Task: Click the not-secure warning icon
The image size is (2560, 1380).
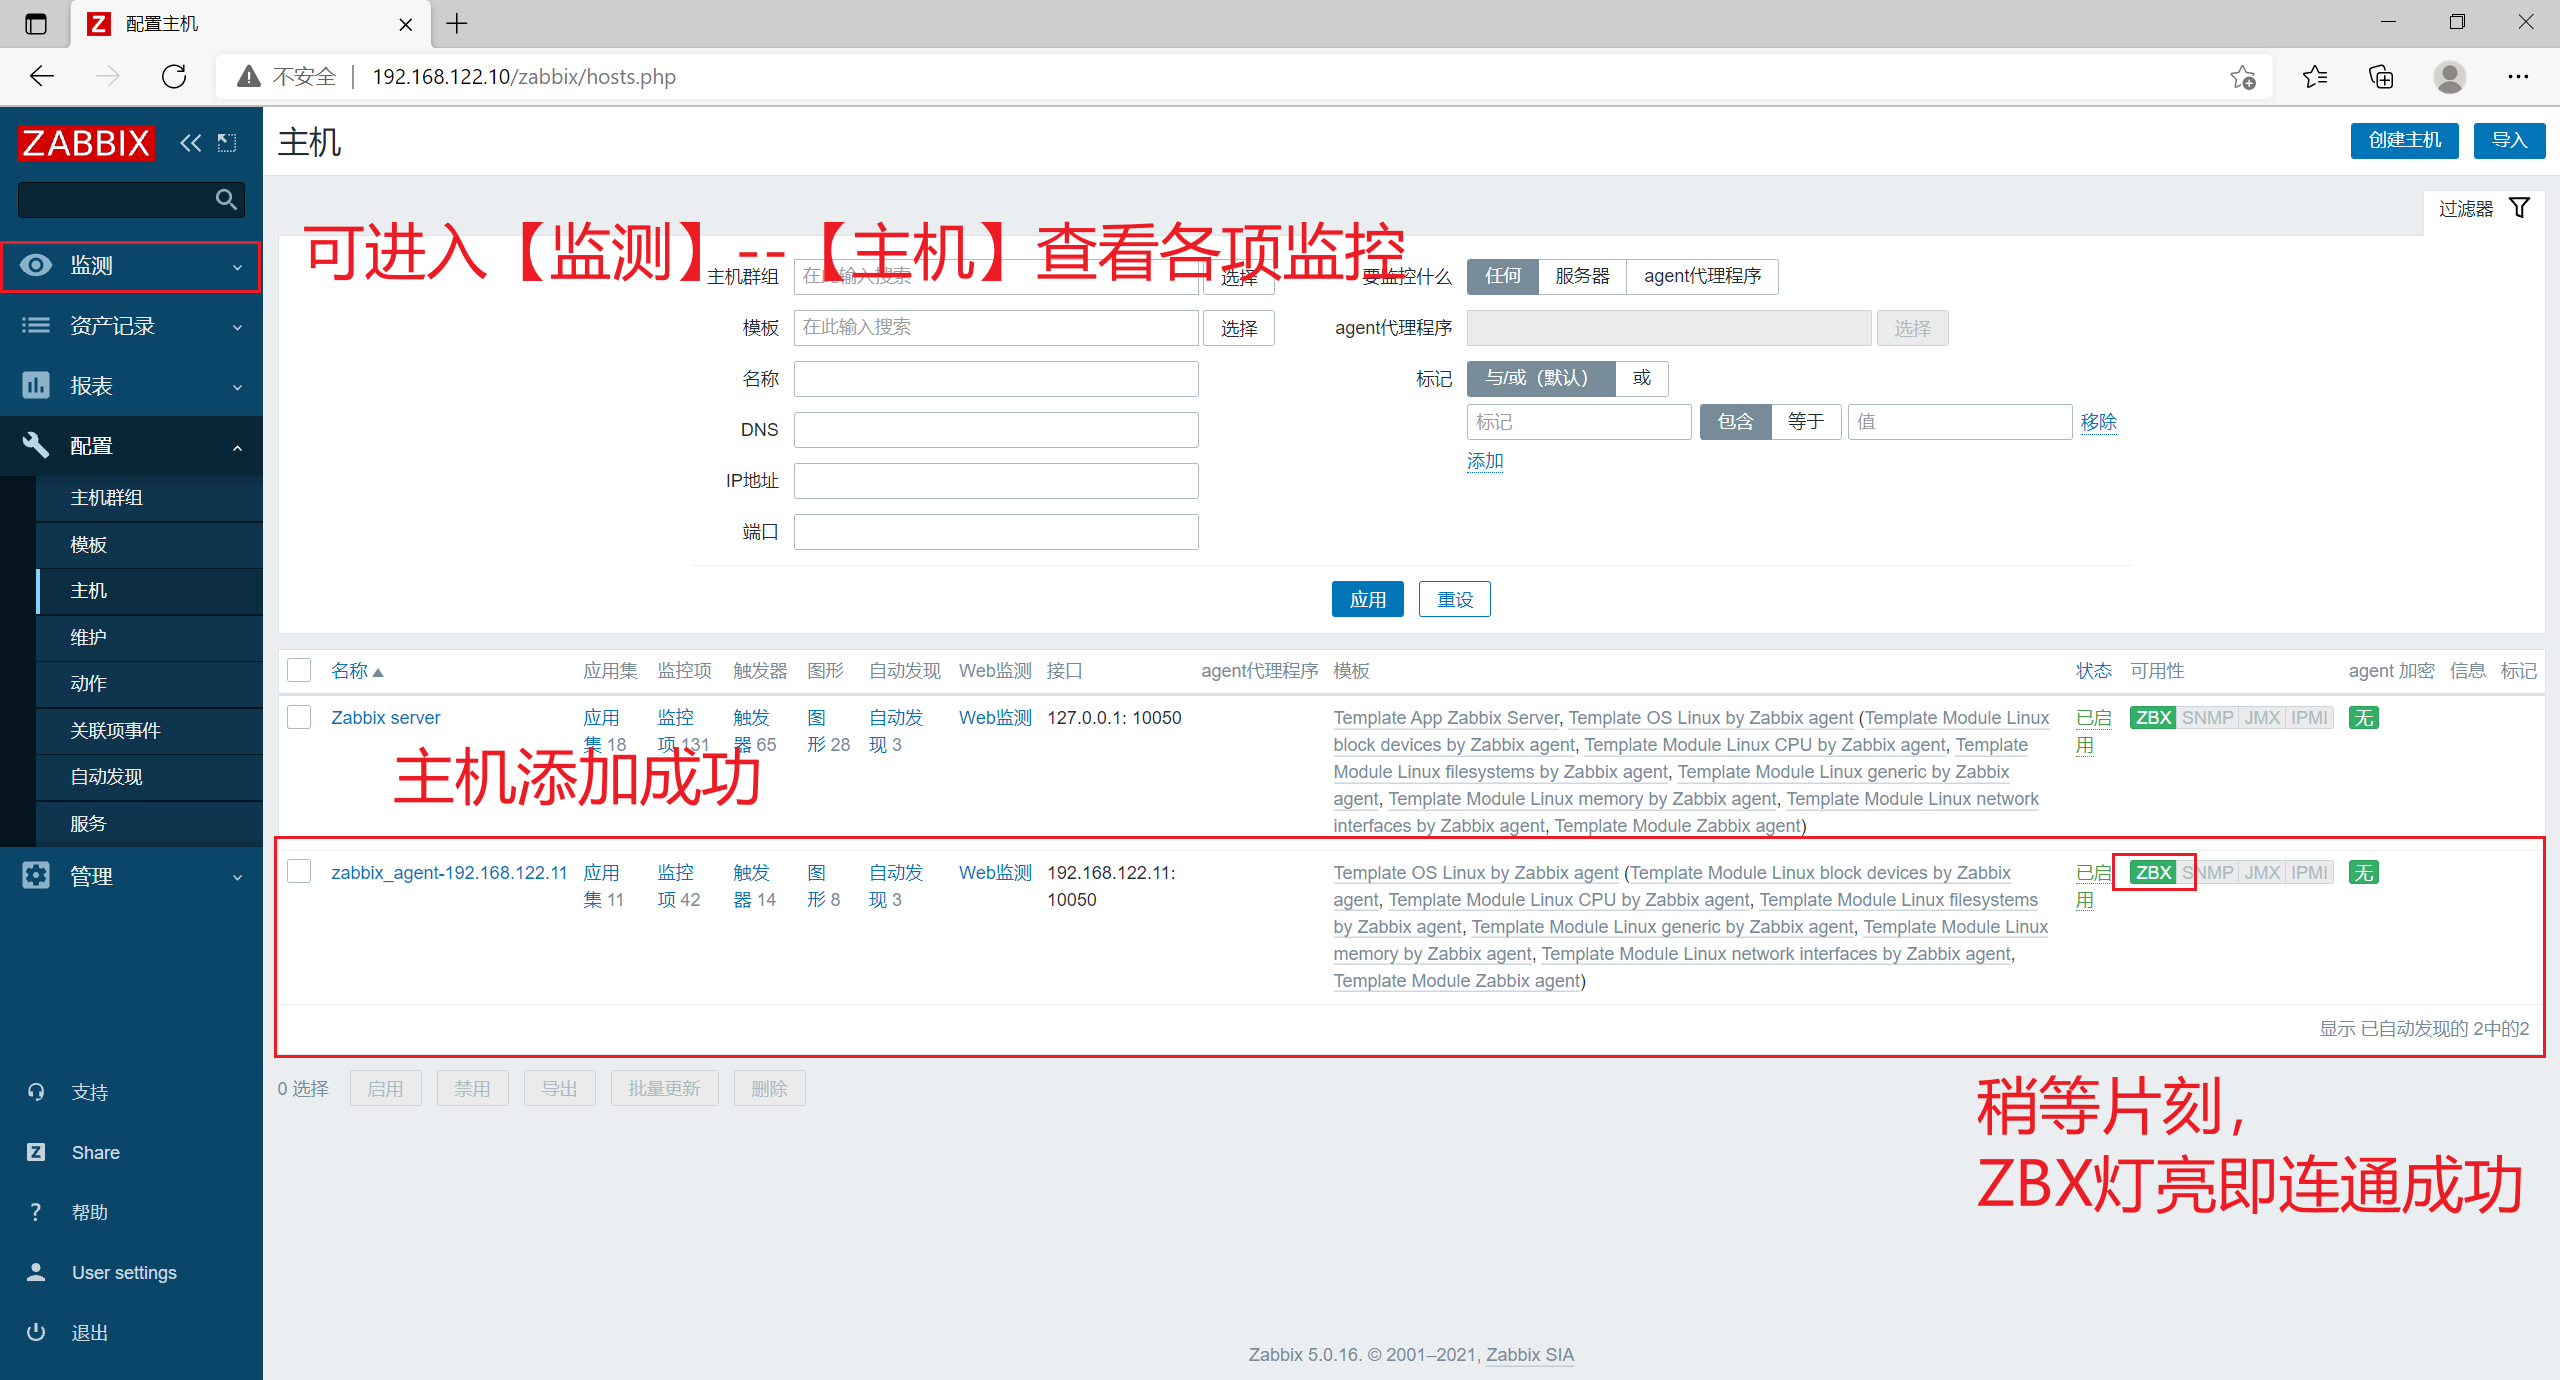Action: pos(249,77)
